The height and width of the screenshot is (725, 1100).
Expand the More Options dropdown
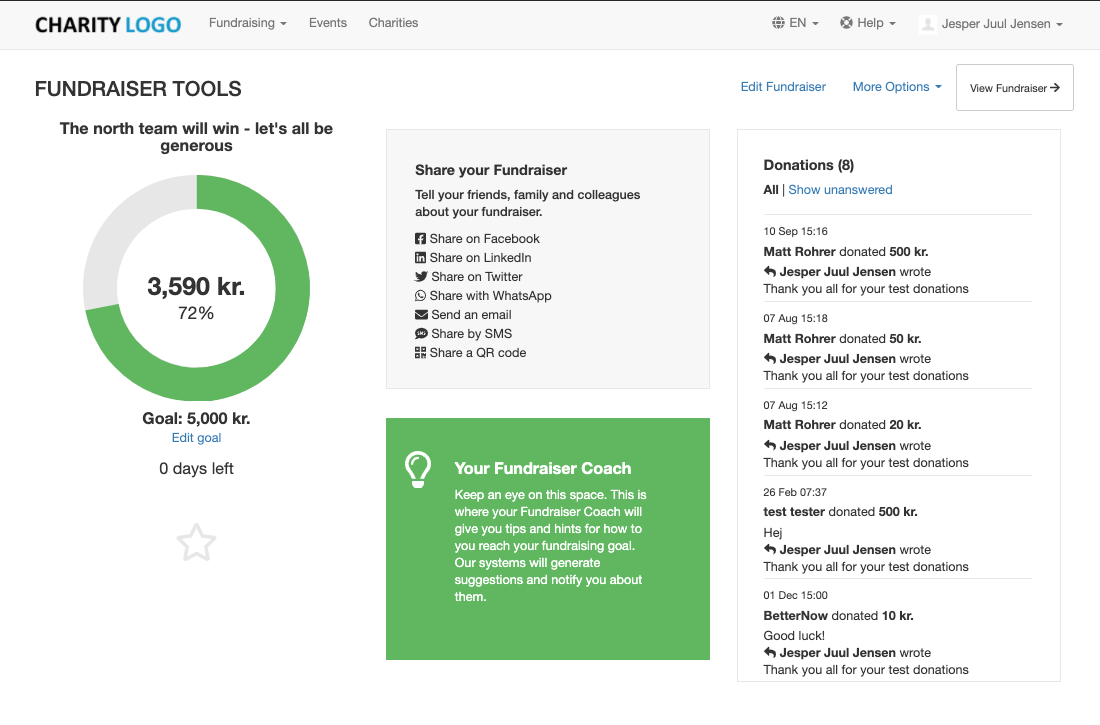point(896,87)
